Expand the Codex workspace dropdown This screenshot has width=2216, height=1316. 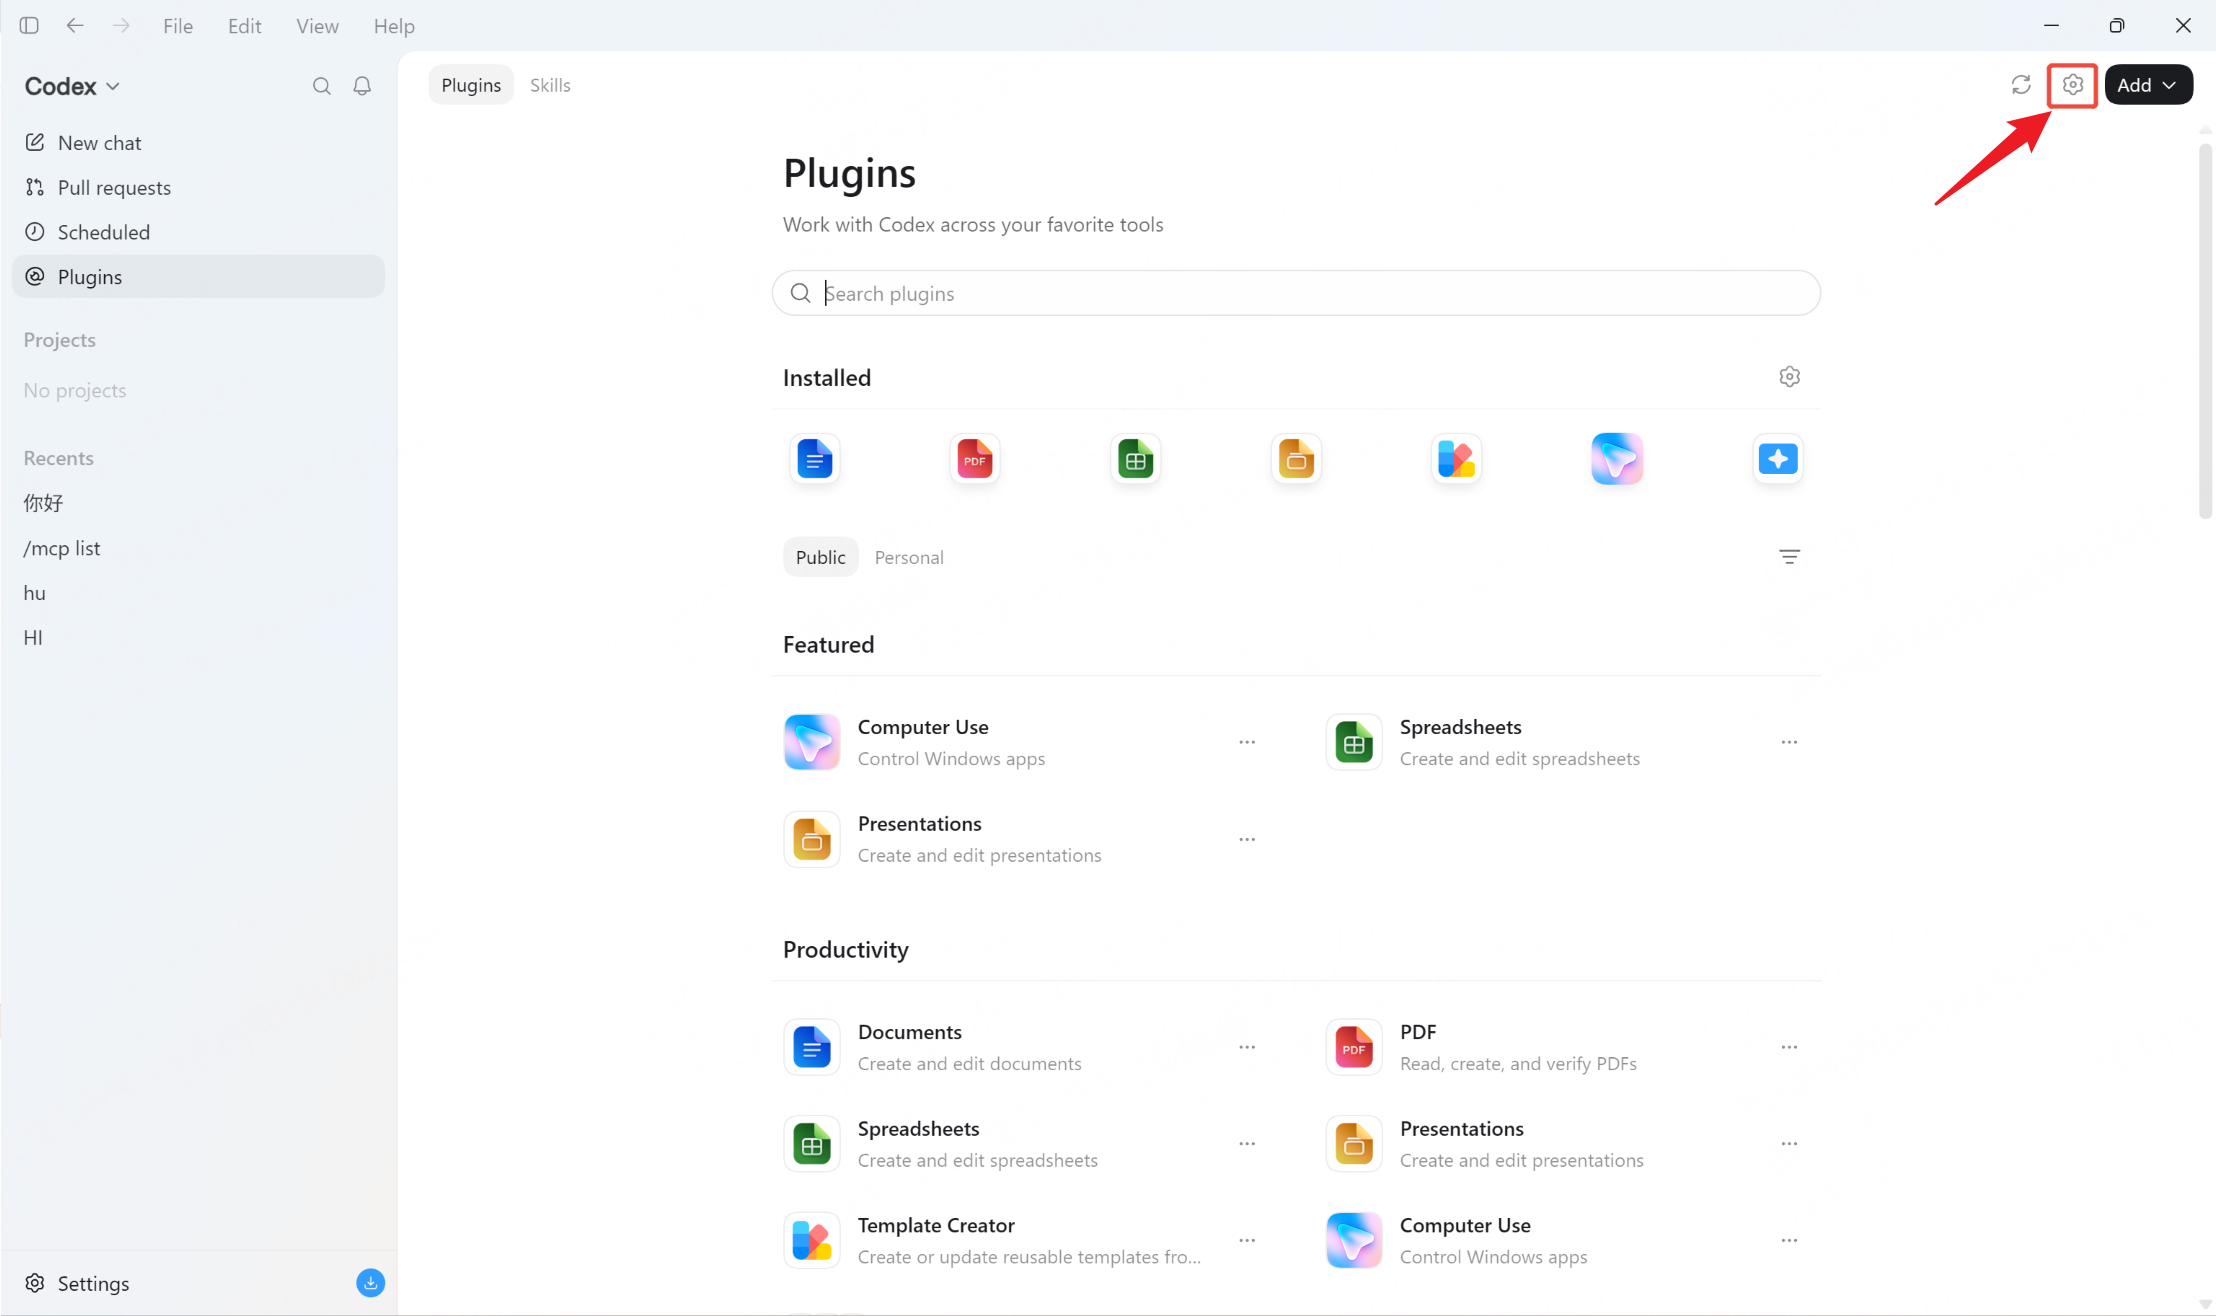(x=72, y=86)
